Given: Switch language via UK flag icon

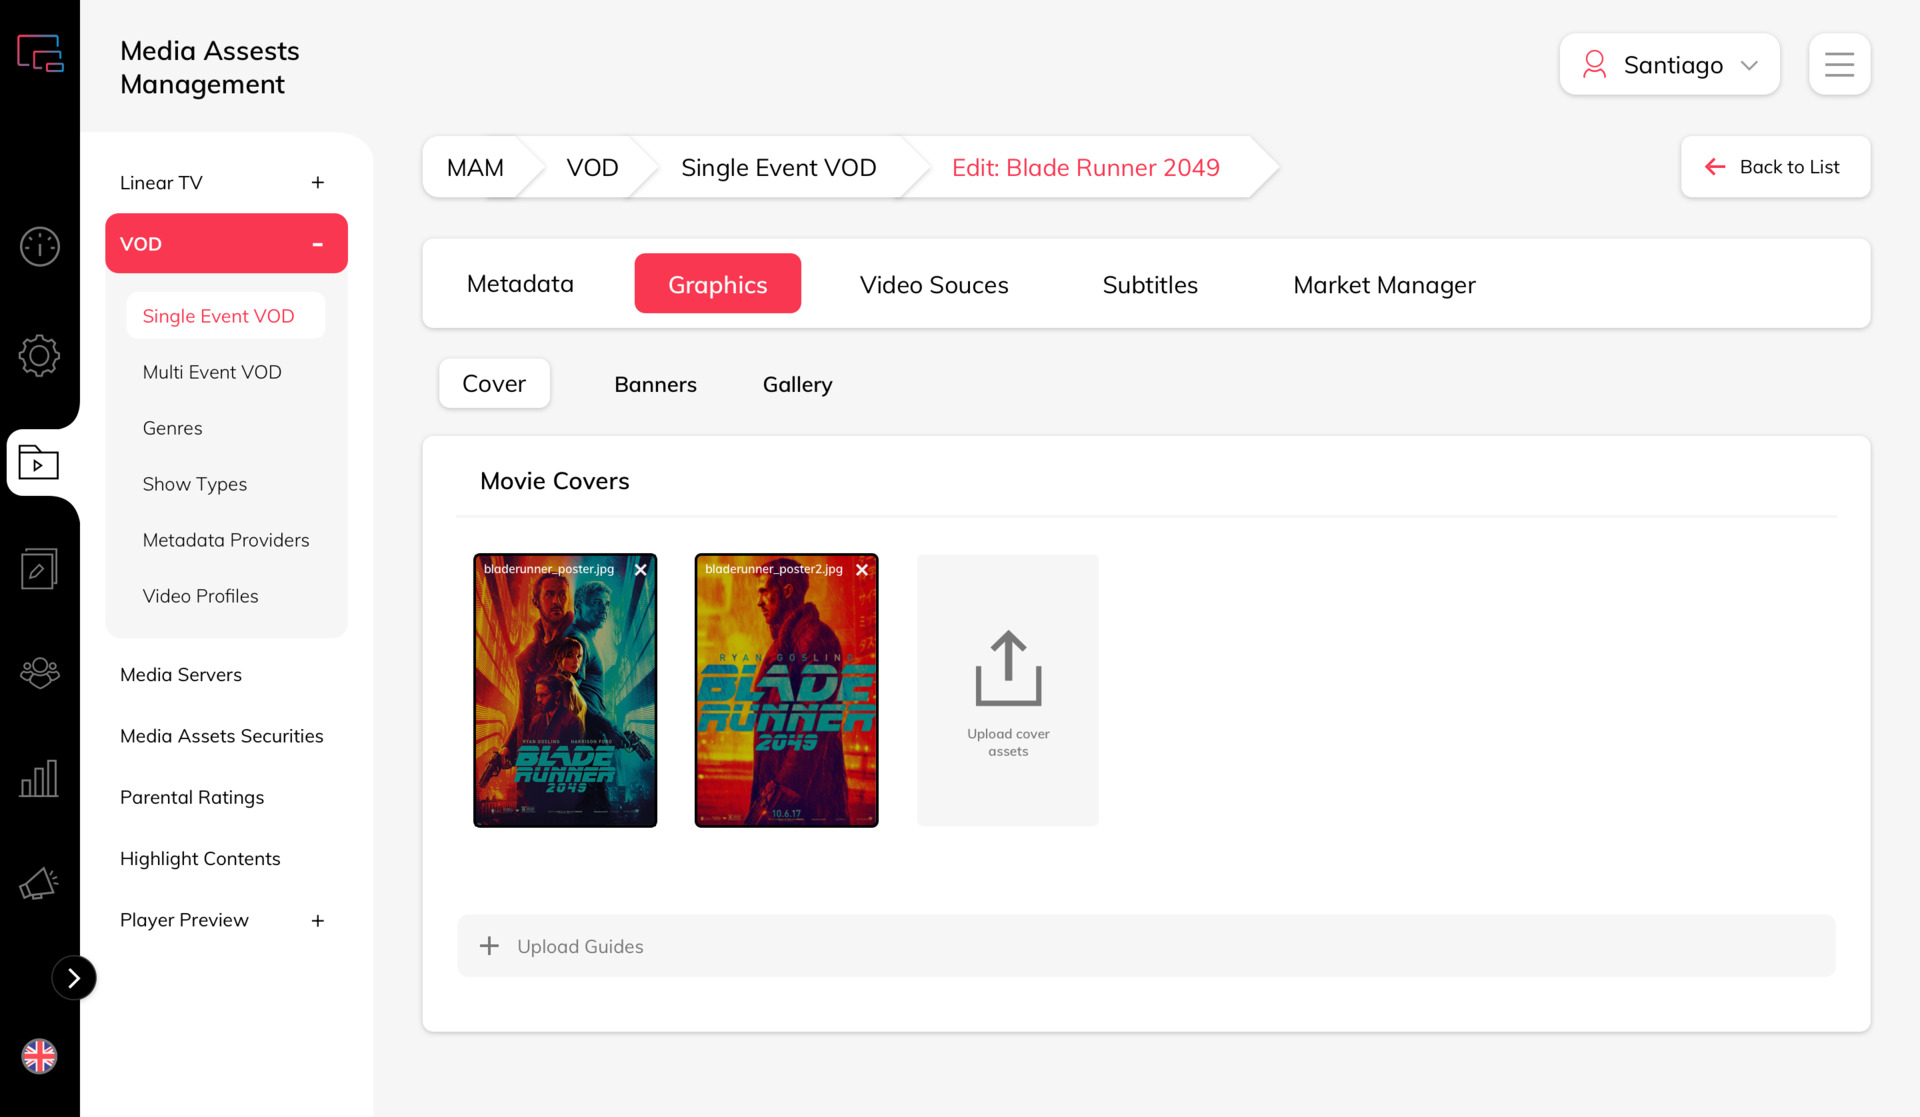Looking at the screenshot, I should coord(40,1056).
